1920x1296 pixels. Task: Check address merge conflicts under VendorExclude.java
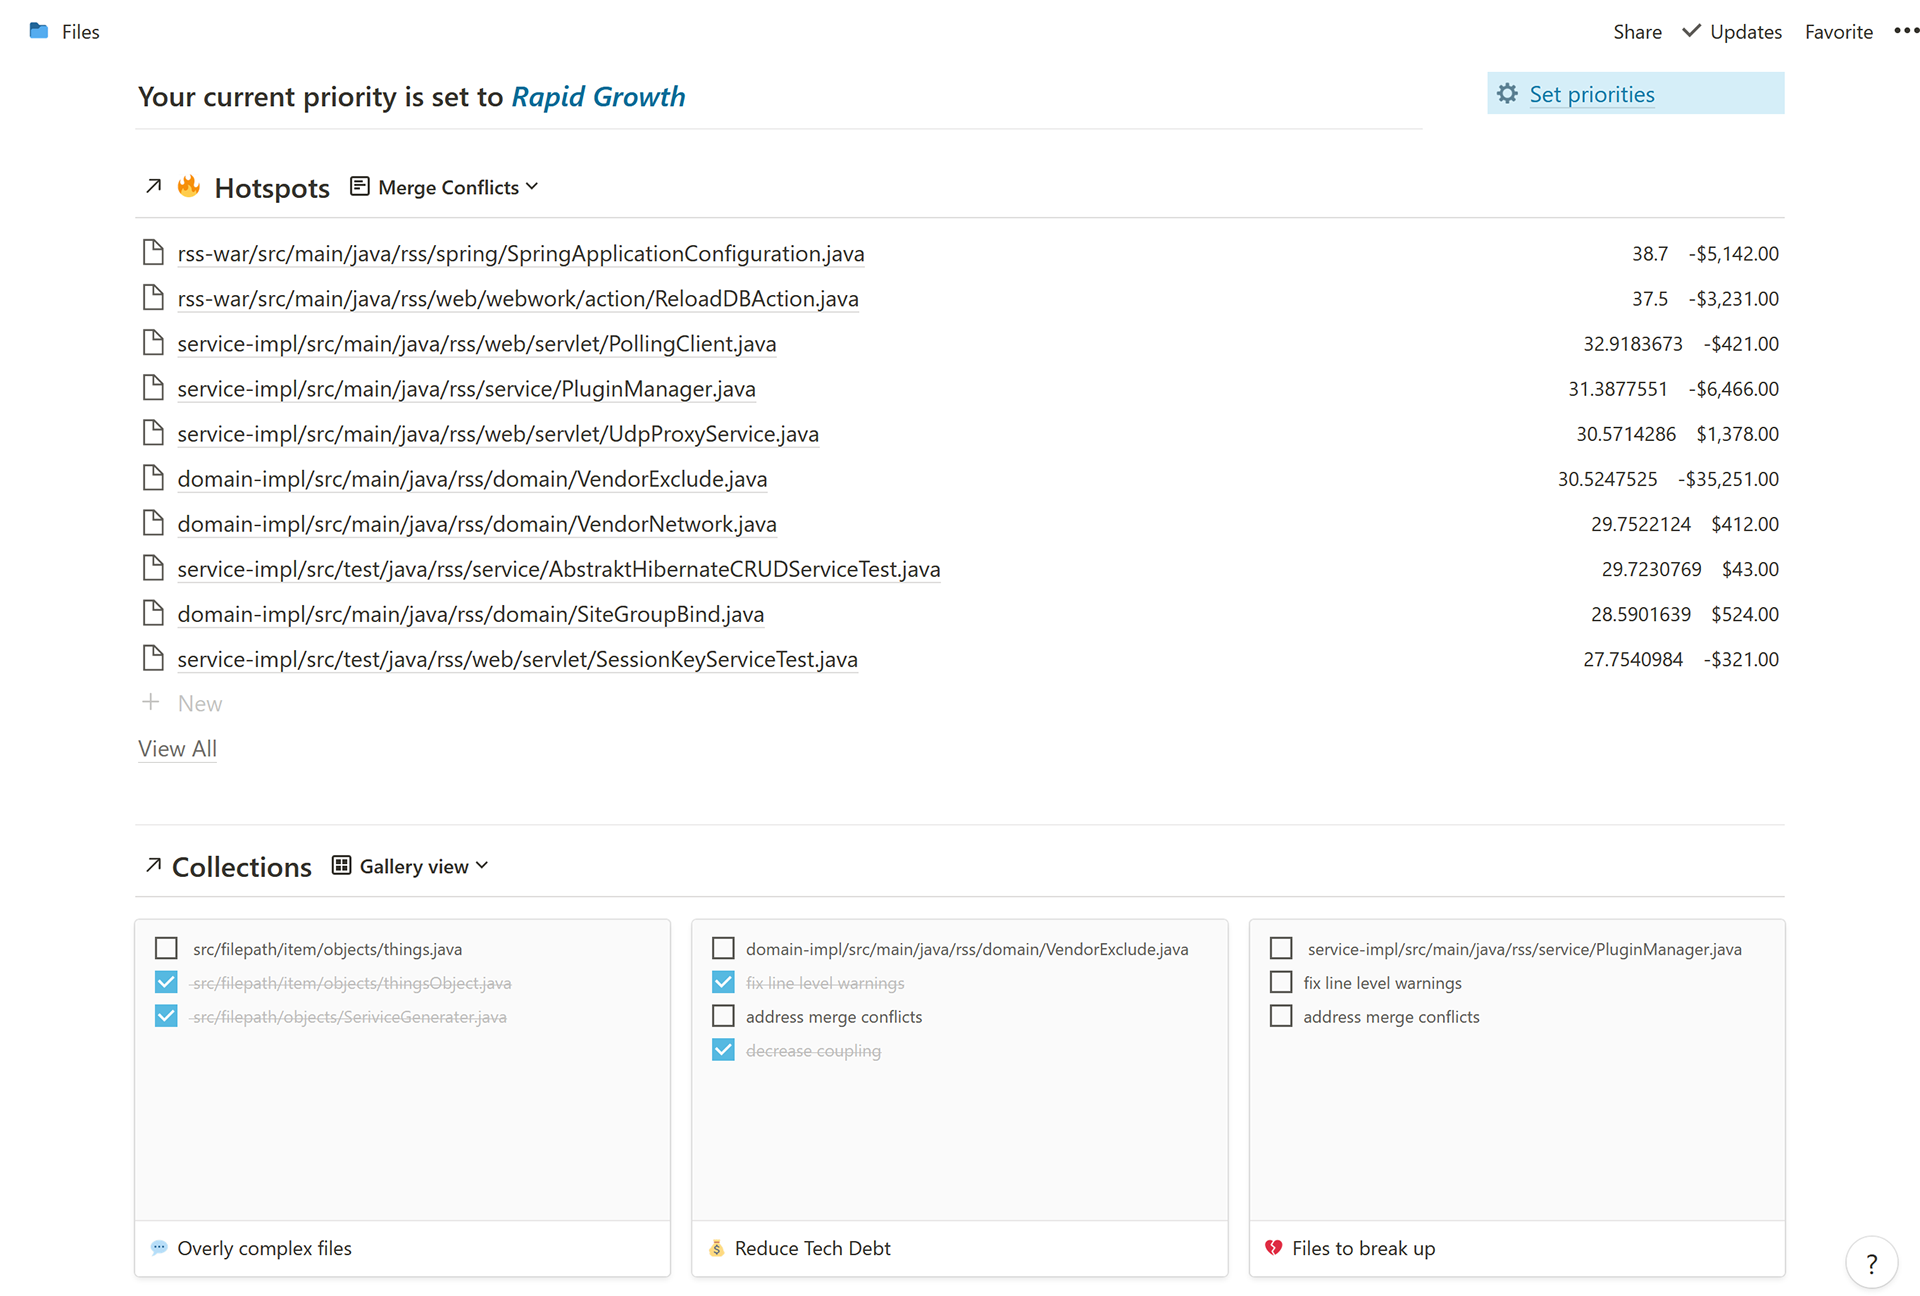723,1016
